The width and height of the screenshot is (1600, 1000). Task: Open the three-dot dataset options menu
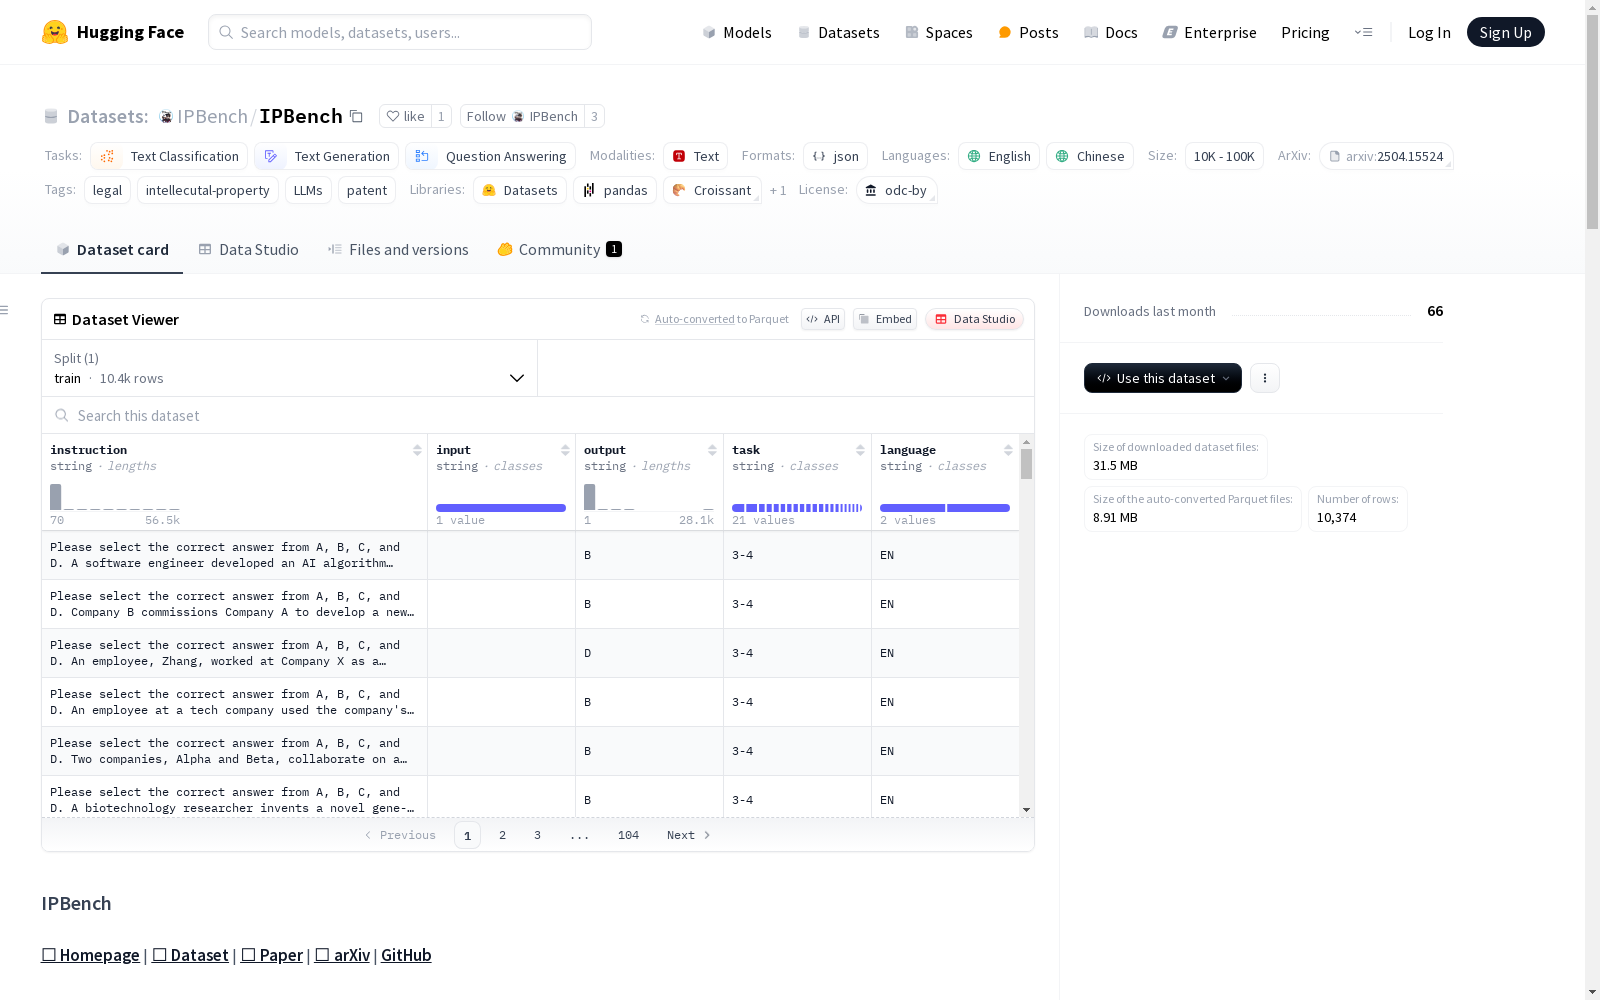(1265, 378)
